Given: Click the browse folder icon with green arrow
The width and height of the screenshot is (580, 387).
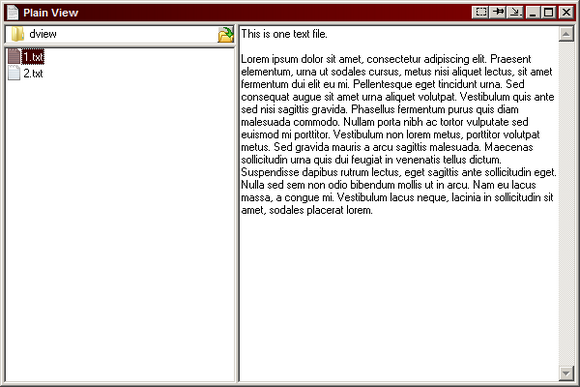Looking at the screenshot, I should point(226,34).
